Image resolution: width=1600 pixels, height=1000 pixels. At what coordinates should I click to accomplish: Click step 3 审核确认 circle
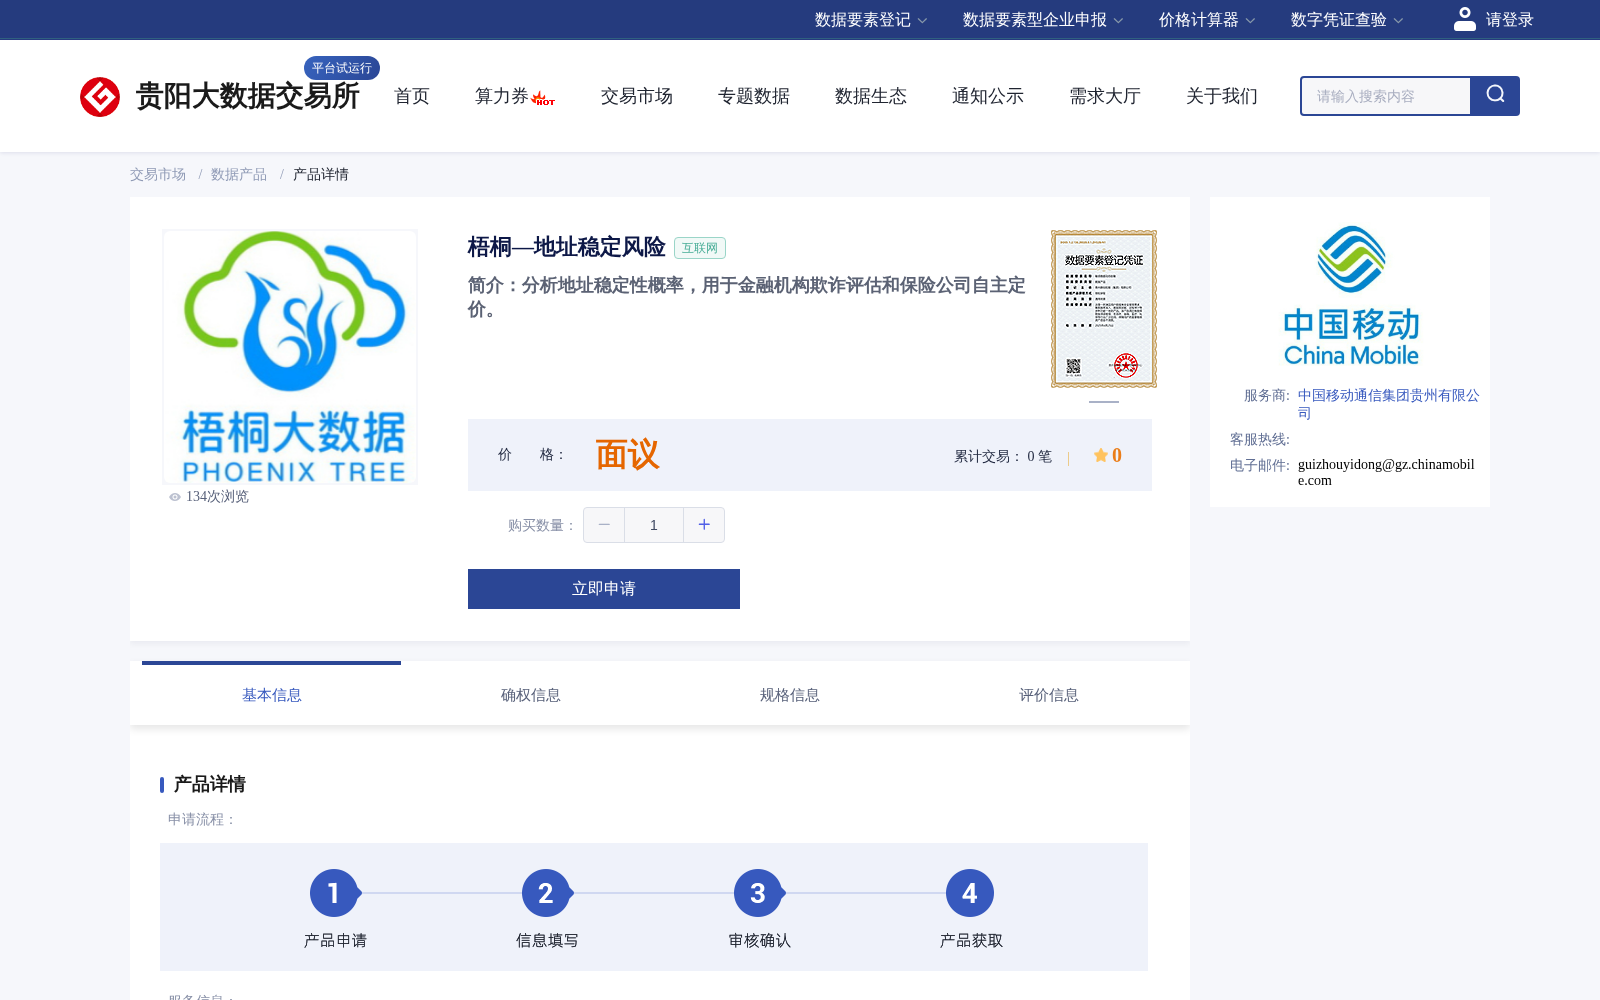[x=758, y=893]
